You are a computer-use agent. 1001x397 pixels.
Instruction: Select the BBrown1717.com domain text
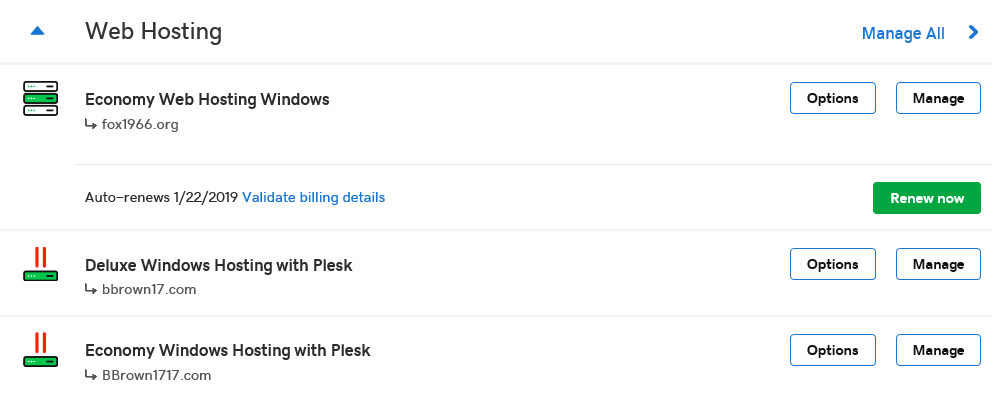click(x=156, y=375)
